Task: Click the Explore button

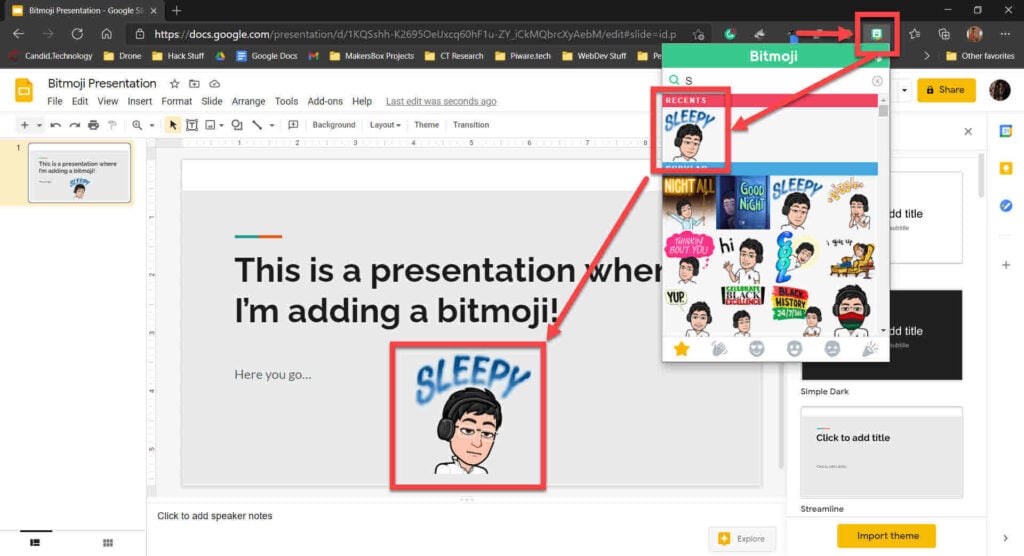Action: (x=742, y=539)
